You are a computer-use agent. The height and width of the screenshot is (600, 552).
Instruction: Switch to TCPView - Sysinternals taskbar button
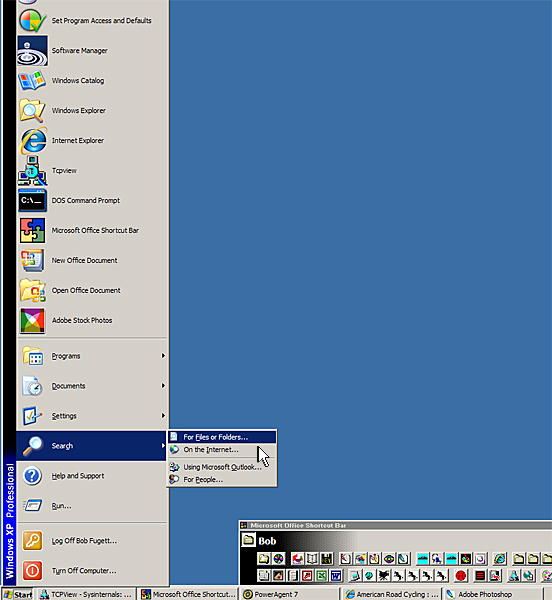(86, 594)
